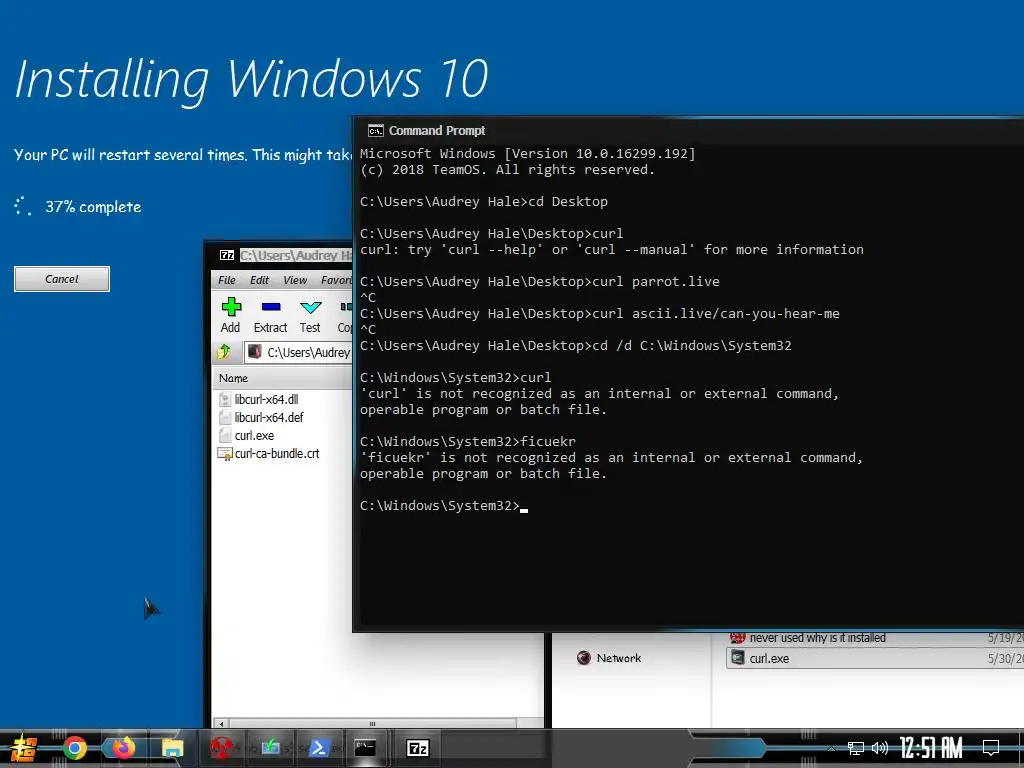Open the Action Center notification icon
Viewport: 1024px width, 768px height.
point(991,748)
